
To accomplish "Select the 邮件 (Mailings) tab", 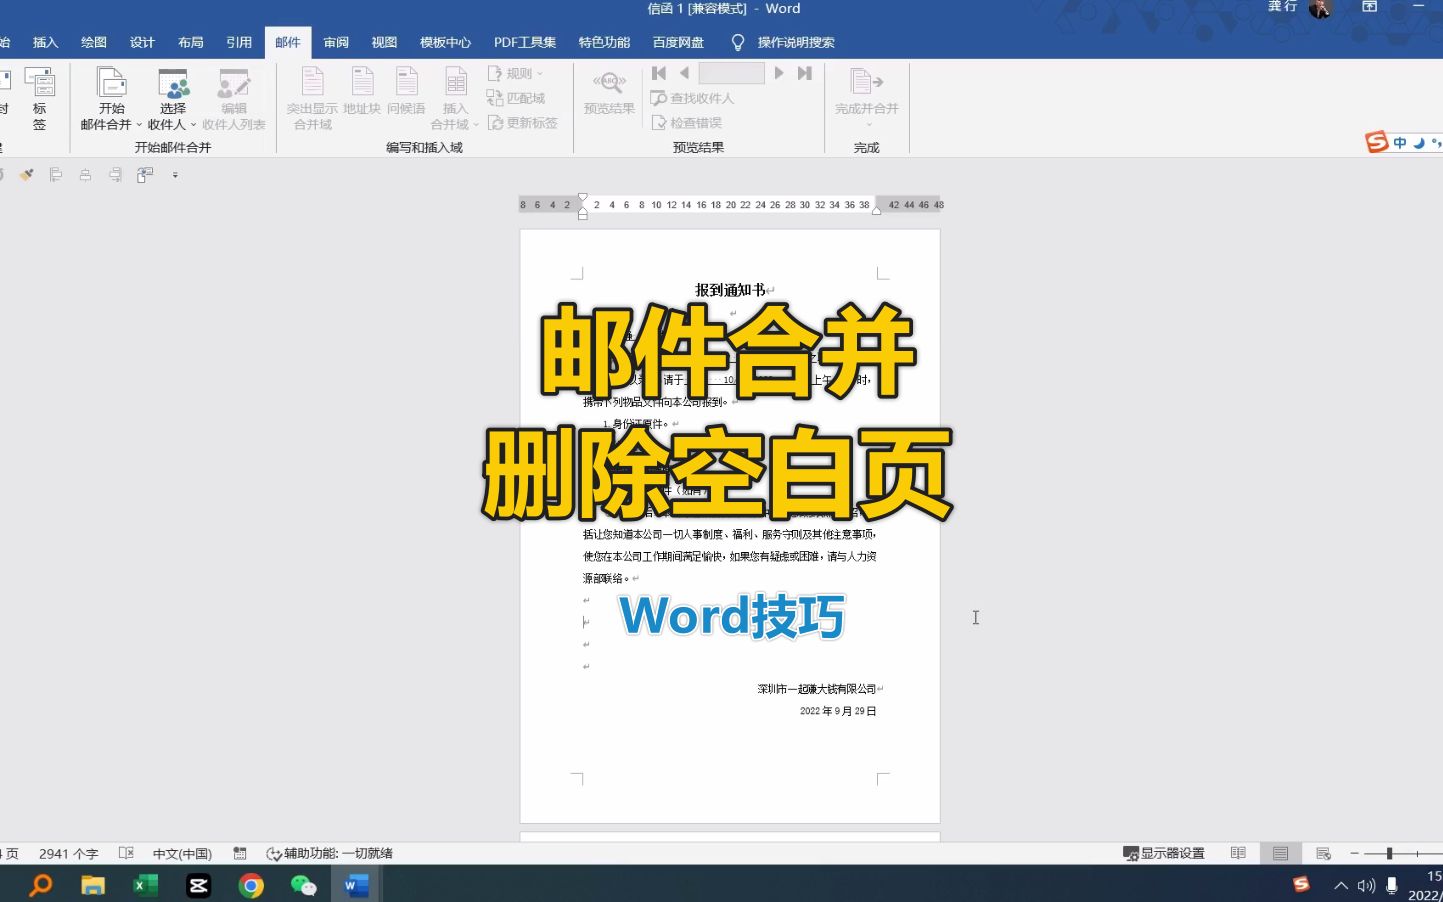I will [x=288, y=42].
